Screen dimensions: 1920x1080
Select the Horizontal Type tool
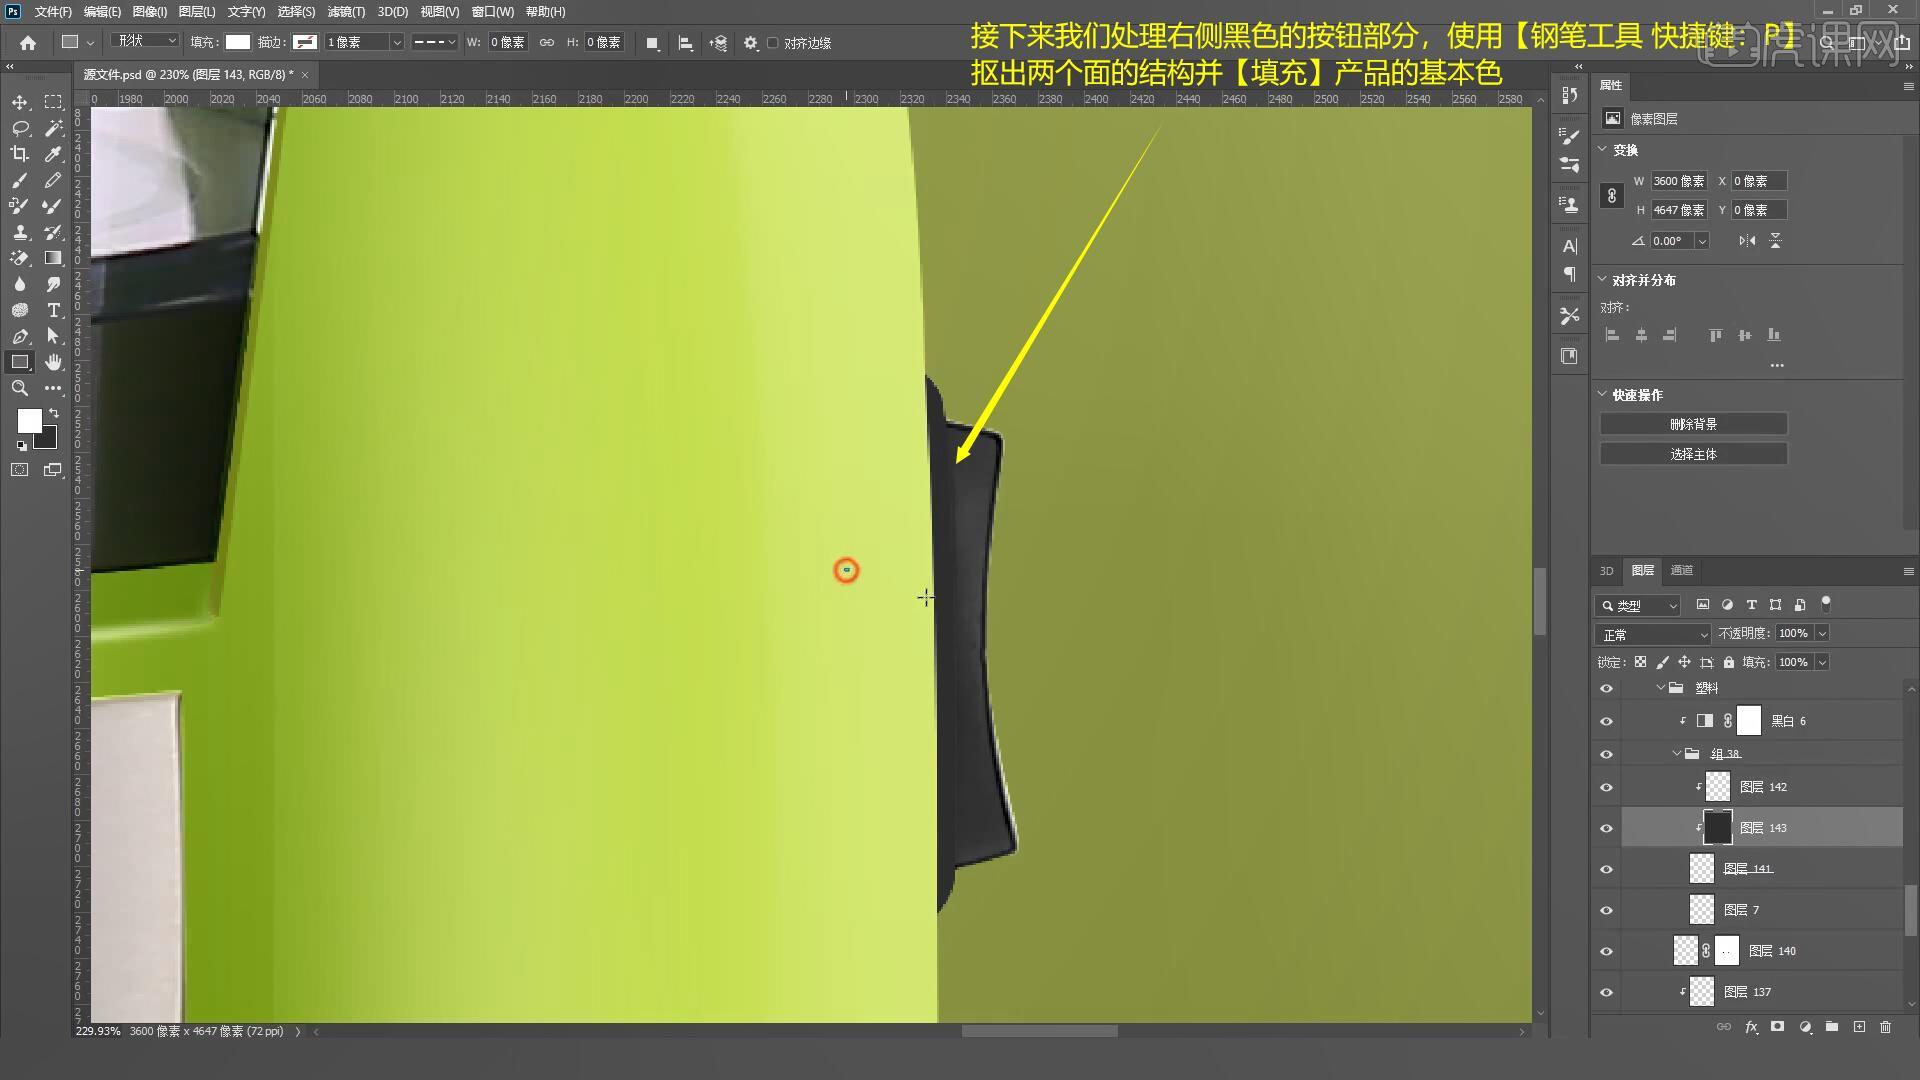pyautogui.click(x=53, y=310)
